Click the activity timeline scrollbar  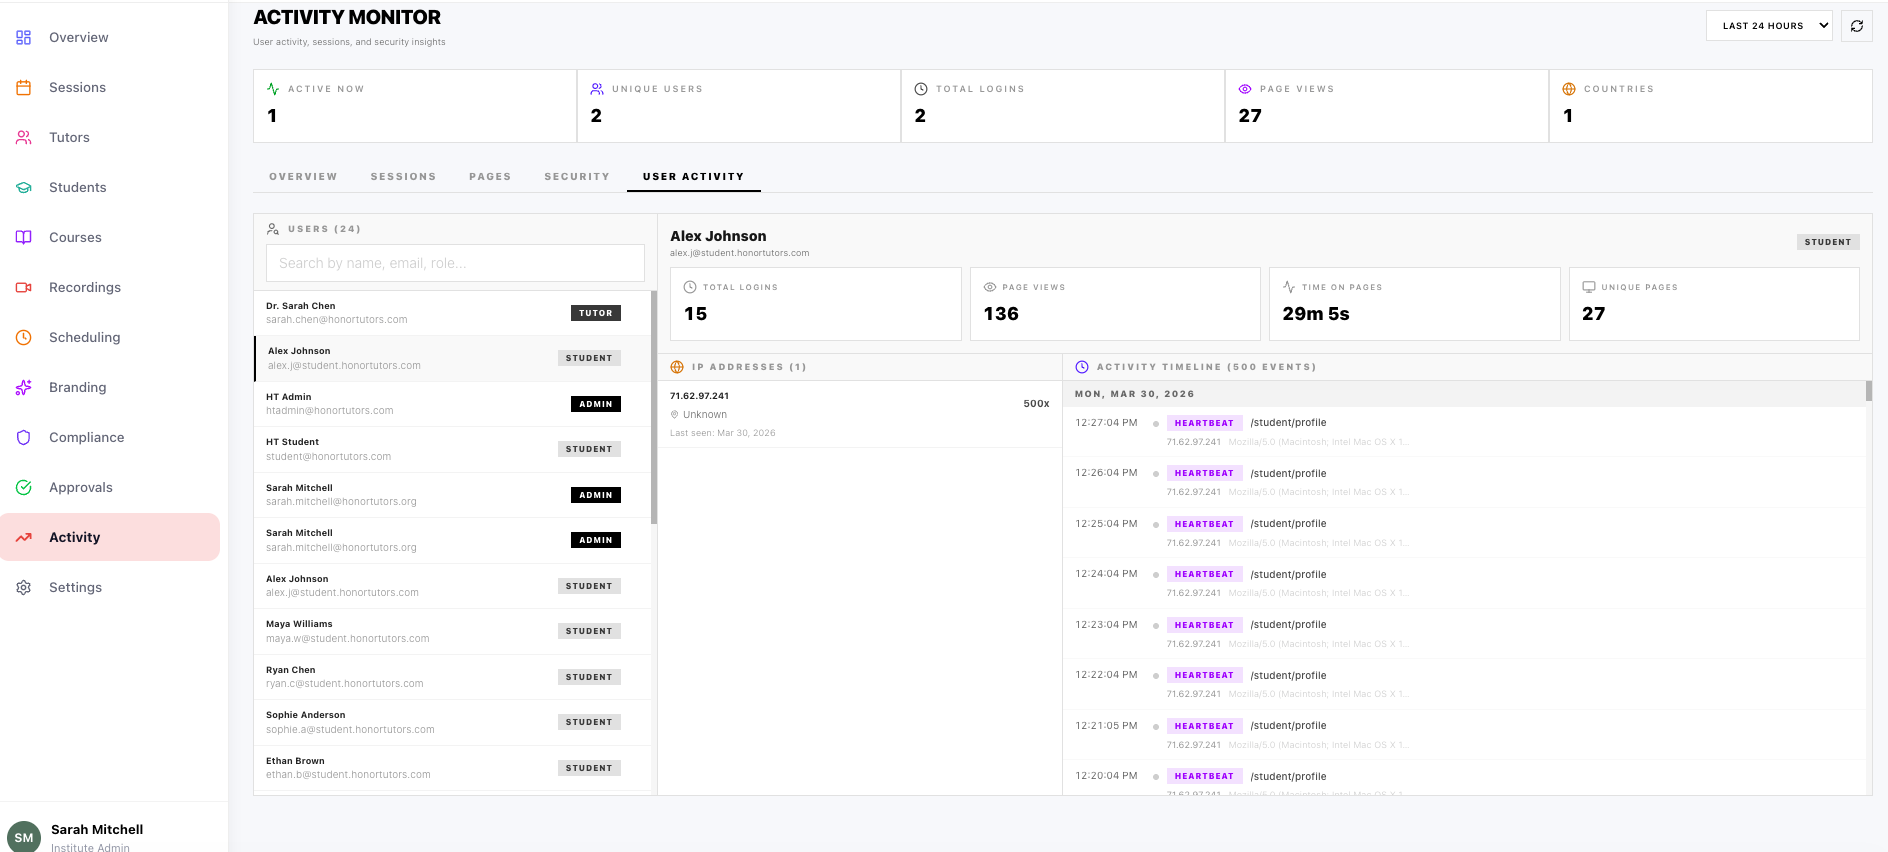(x=1868, y=392)
